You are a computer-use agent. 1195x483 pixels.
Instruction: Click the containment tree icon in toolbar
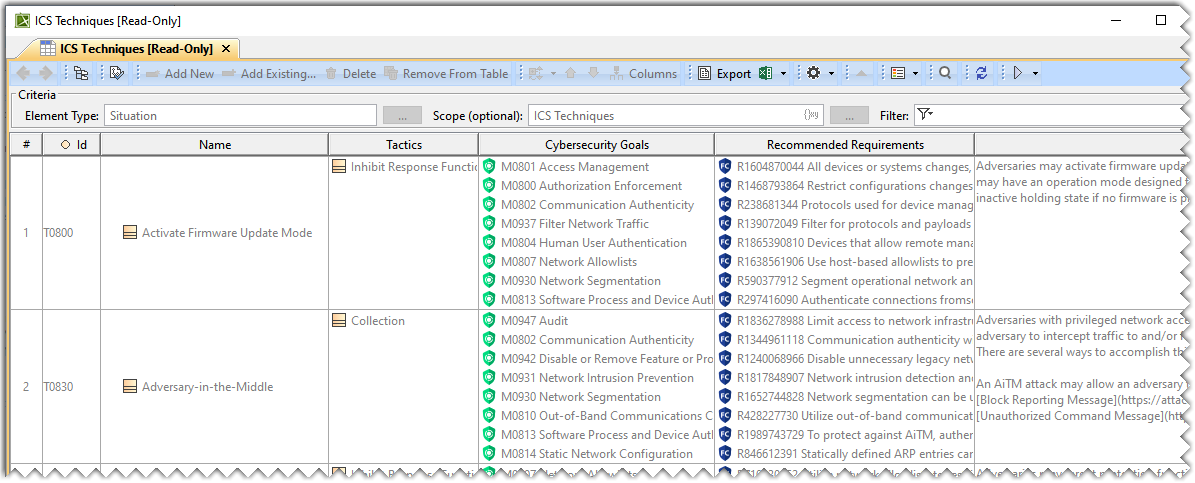coord(81,73)
